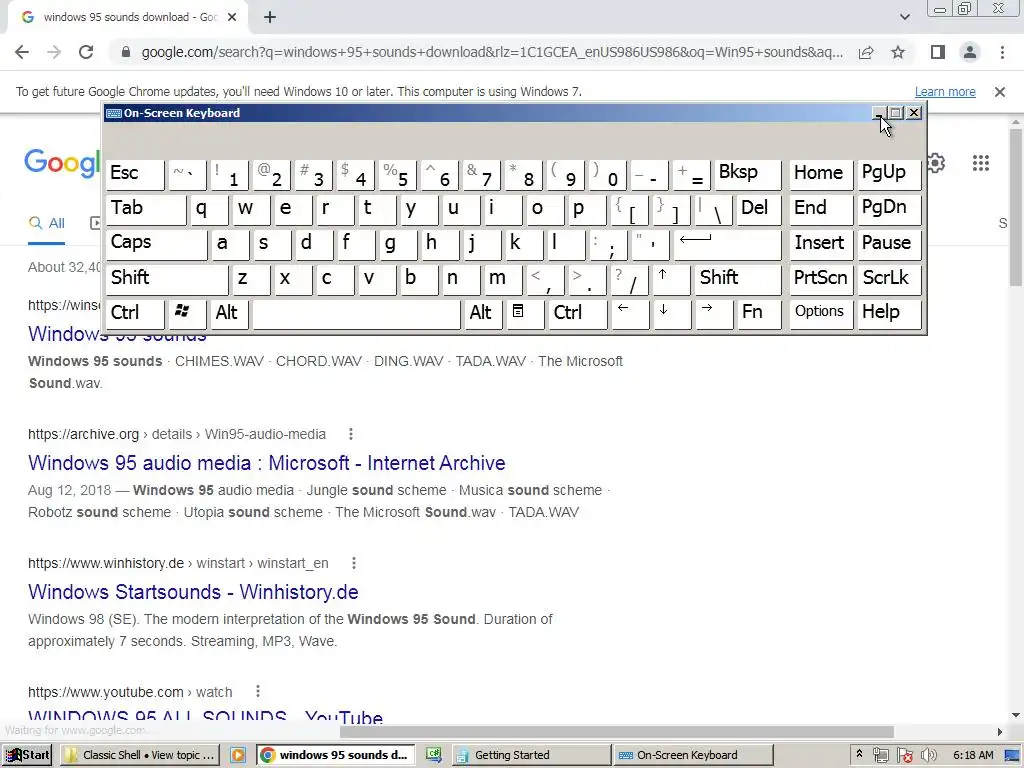Open the network tray icon
Screen dimensions: 1024x768
click(x=880, y=756)
